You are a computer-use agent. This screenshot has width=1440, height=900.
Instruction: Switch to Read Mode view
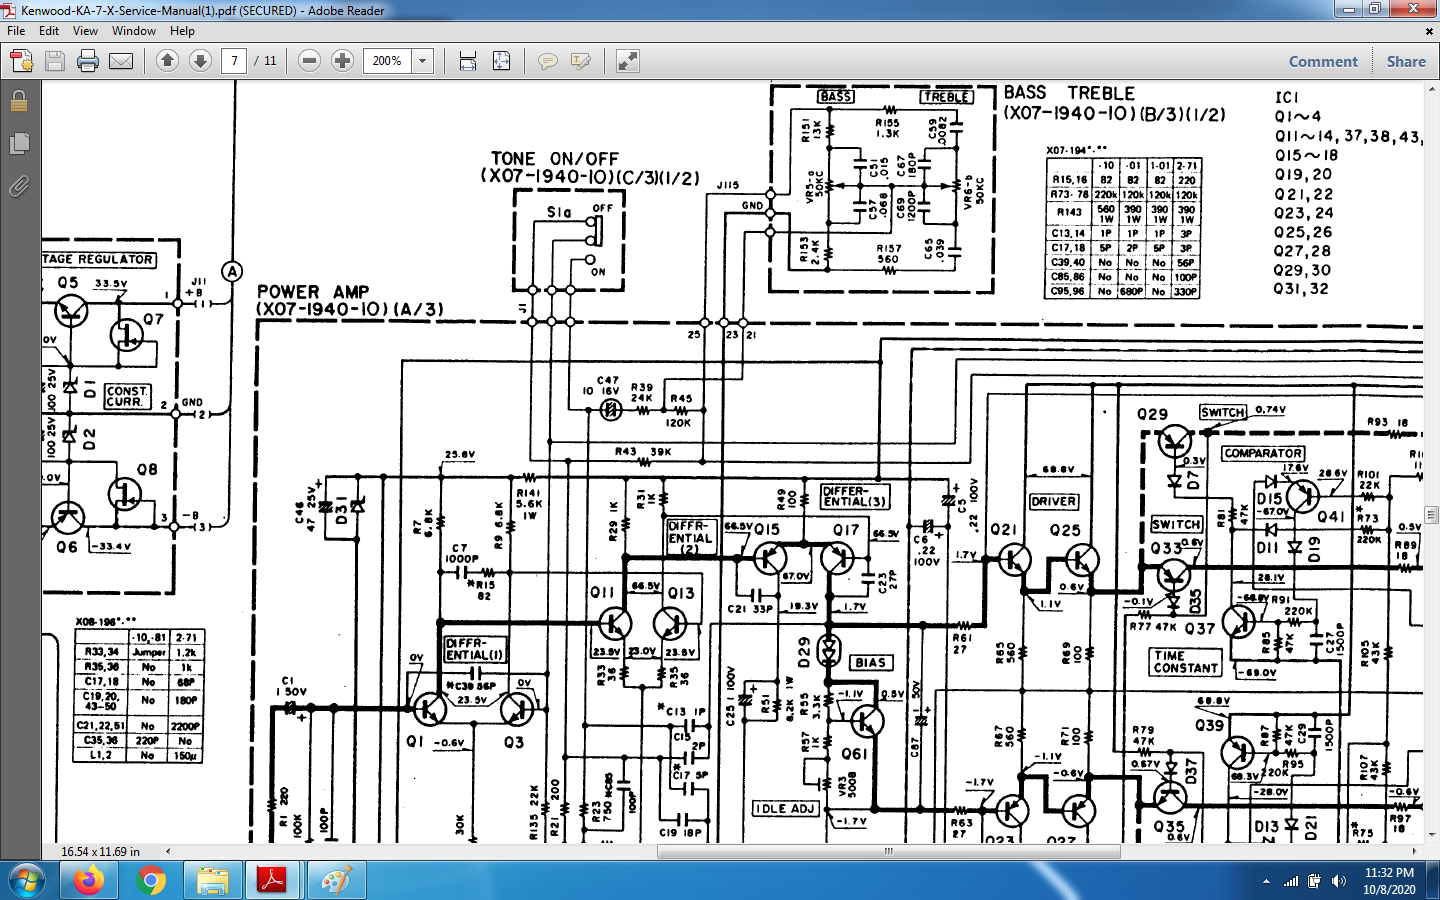[x=627, y=61]
